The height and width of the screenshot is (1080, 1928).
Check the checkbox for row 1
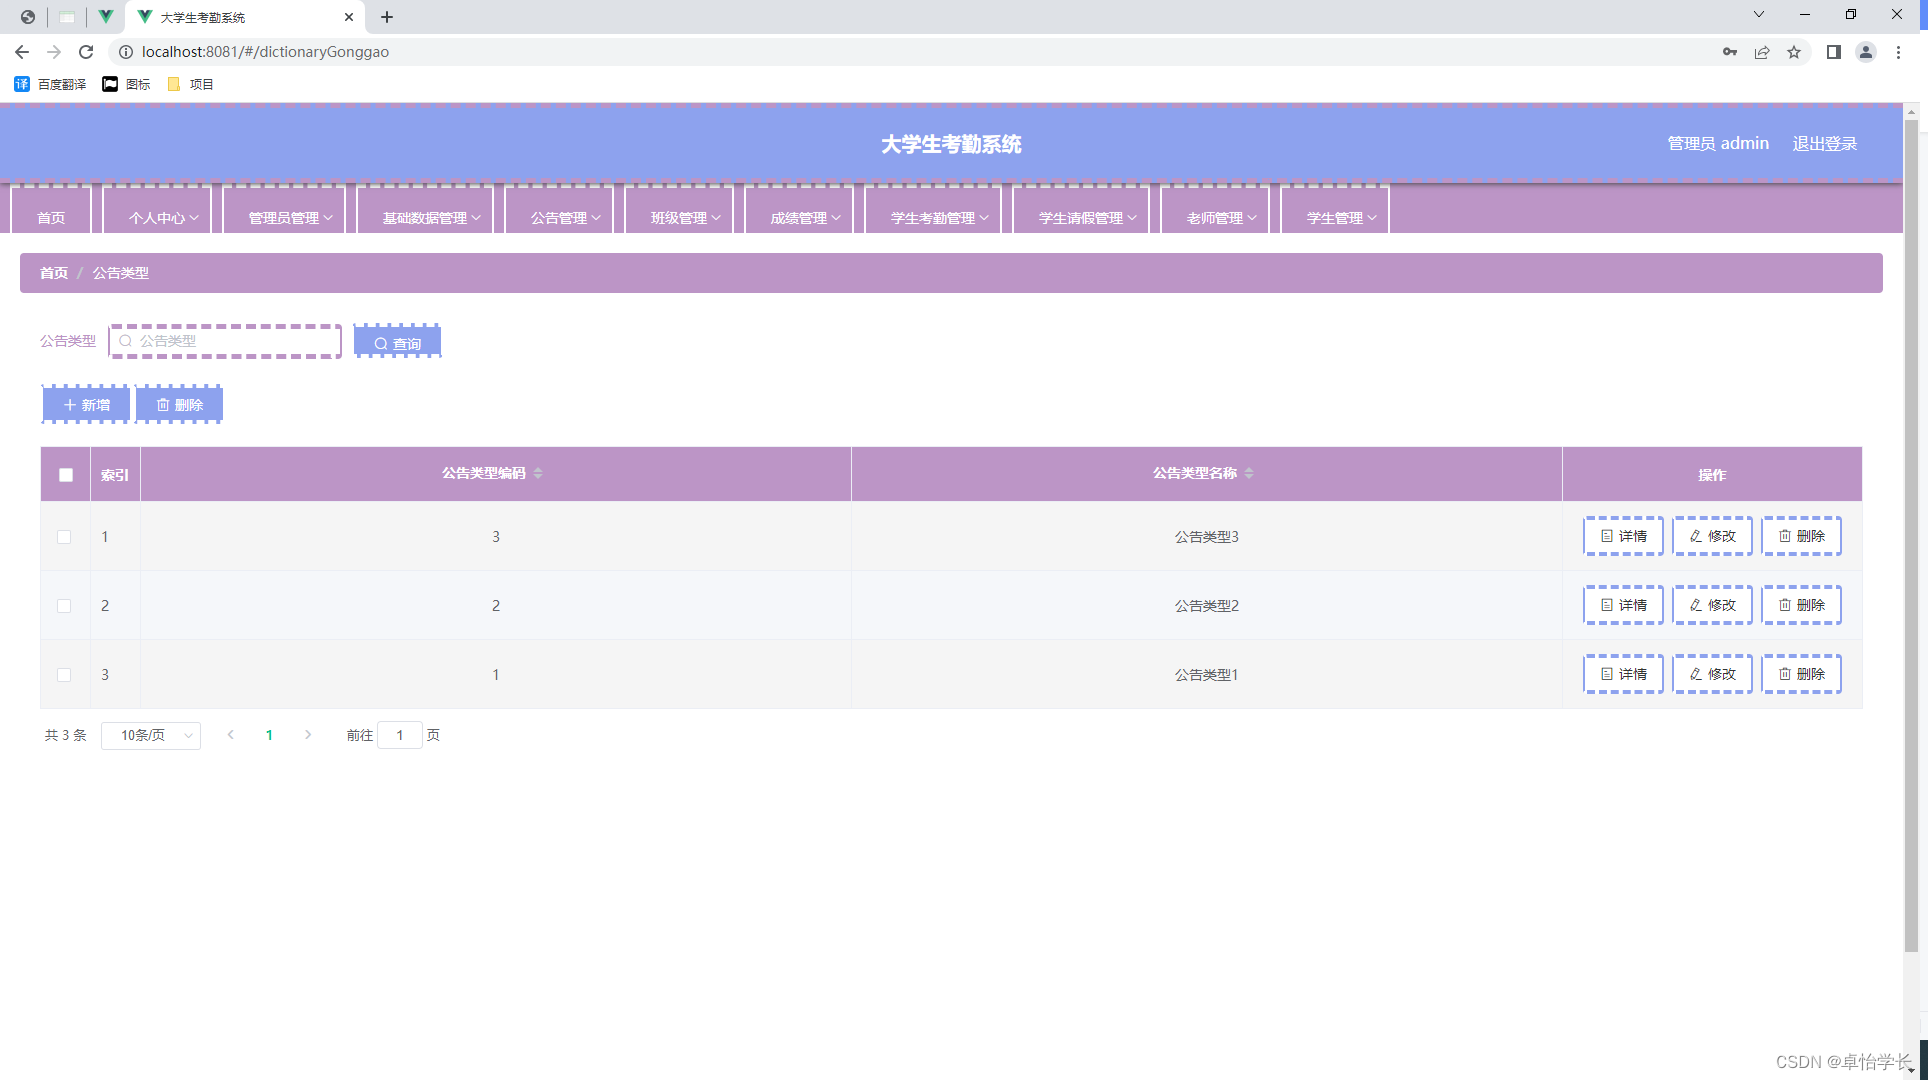64,538
